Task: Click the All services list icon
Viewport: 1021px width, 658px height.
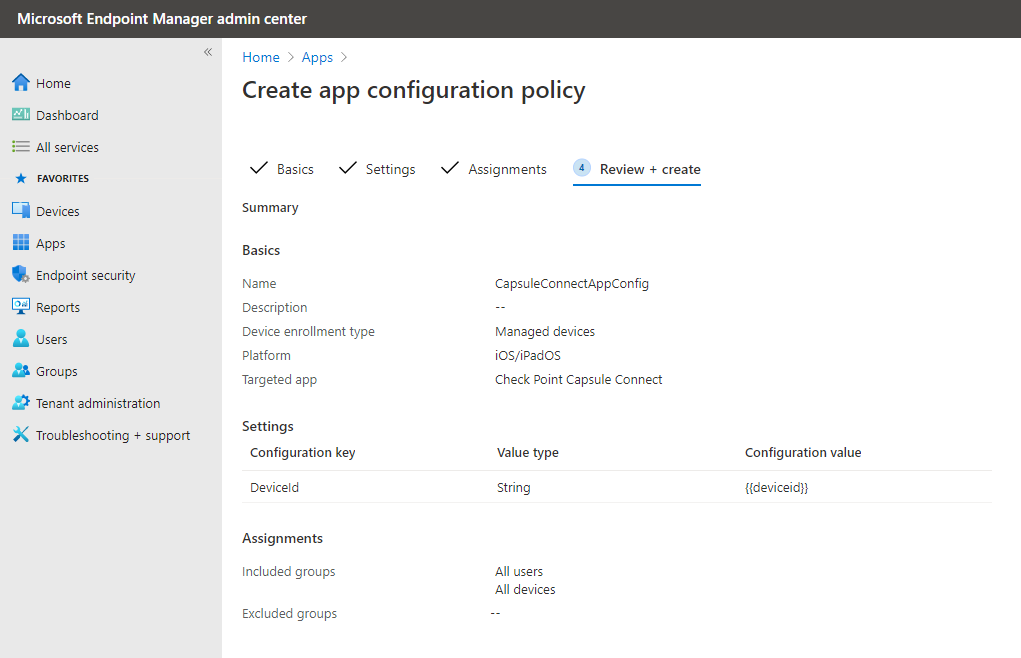Action: 21,146
